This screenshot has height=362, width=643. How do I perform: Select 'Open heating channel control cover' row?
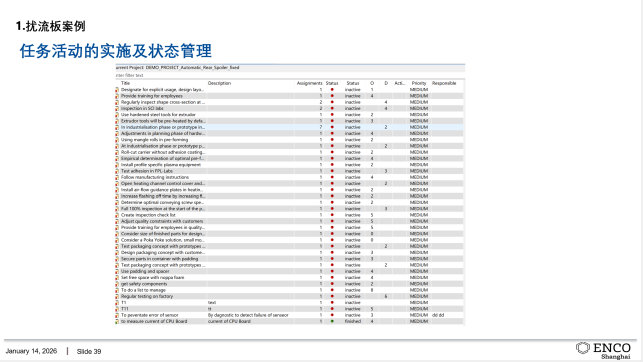click(290, 184)
